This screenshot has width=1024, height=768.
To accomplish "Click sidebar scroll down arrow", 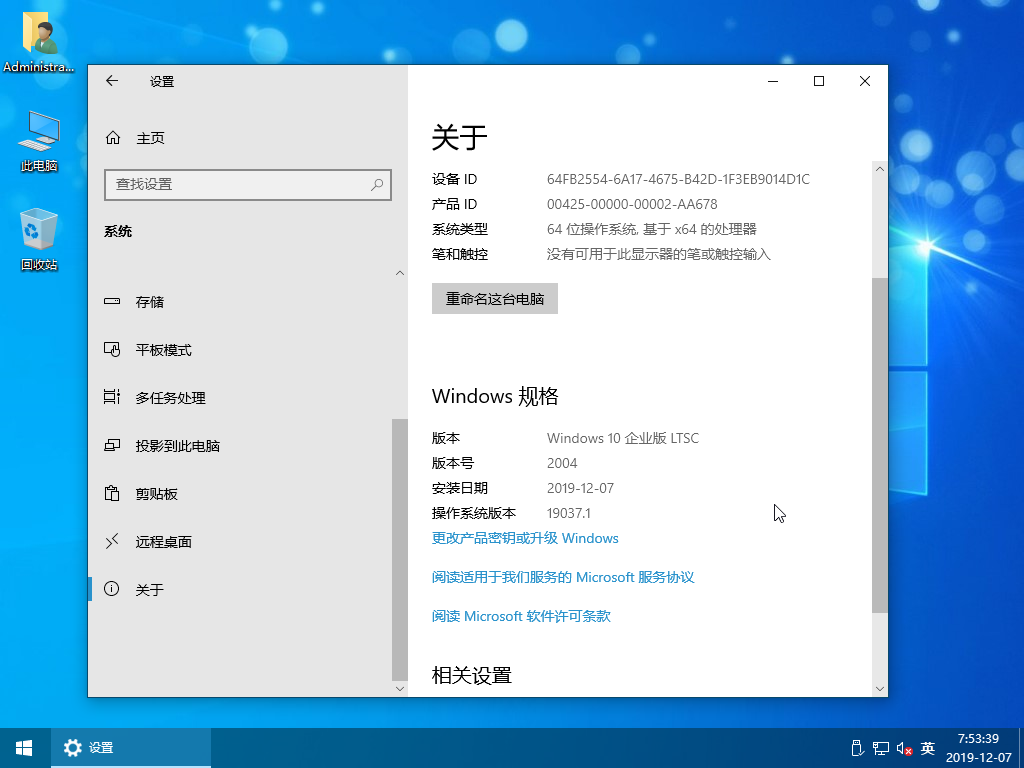I will 400,688.
